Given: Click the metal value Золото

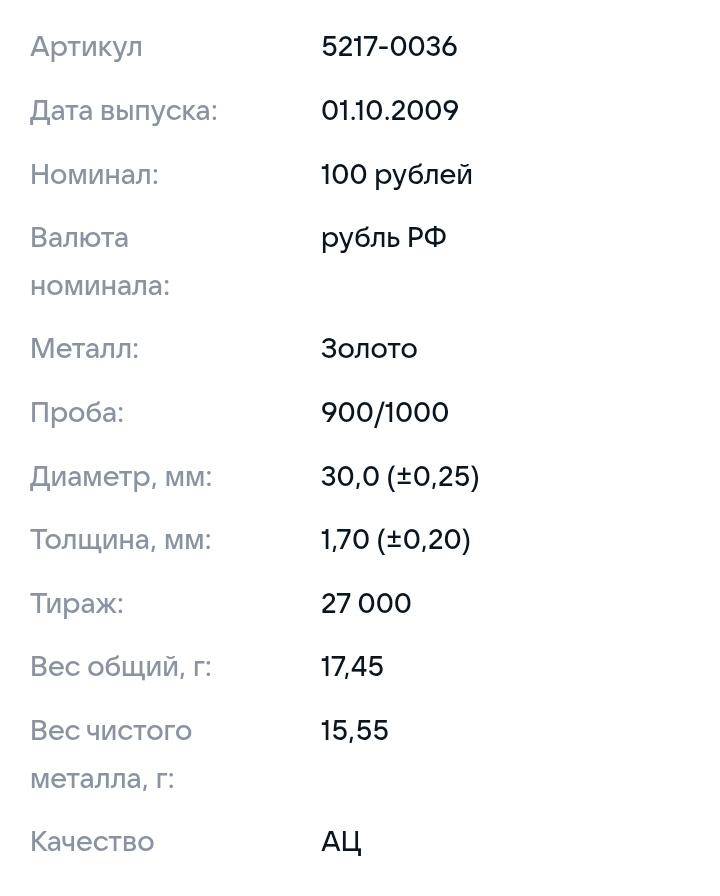Looking at the screenshot, I should [x=369, y=349].
